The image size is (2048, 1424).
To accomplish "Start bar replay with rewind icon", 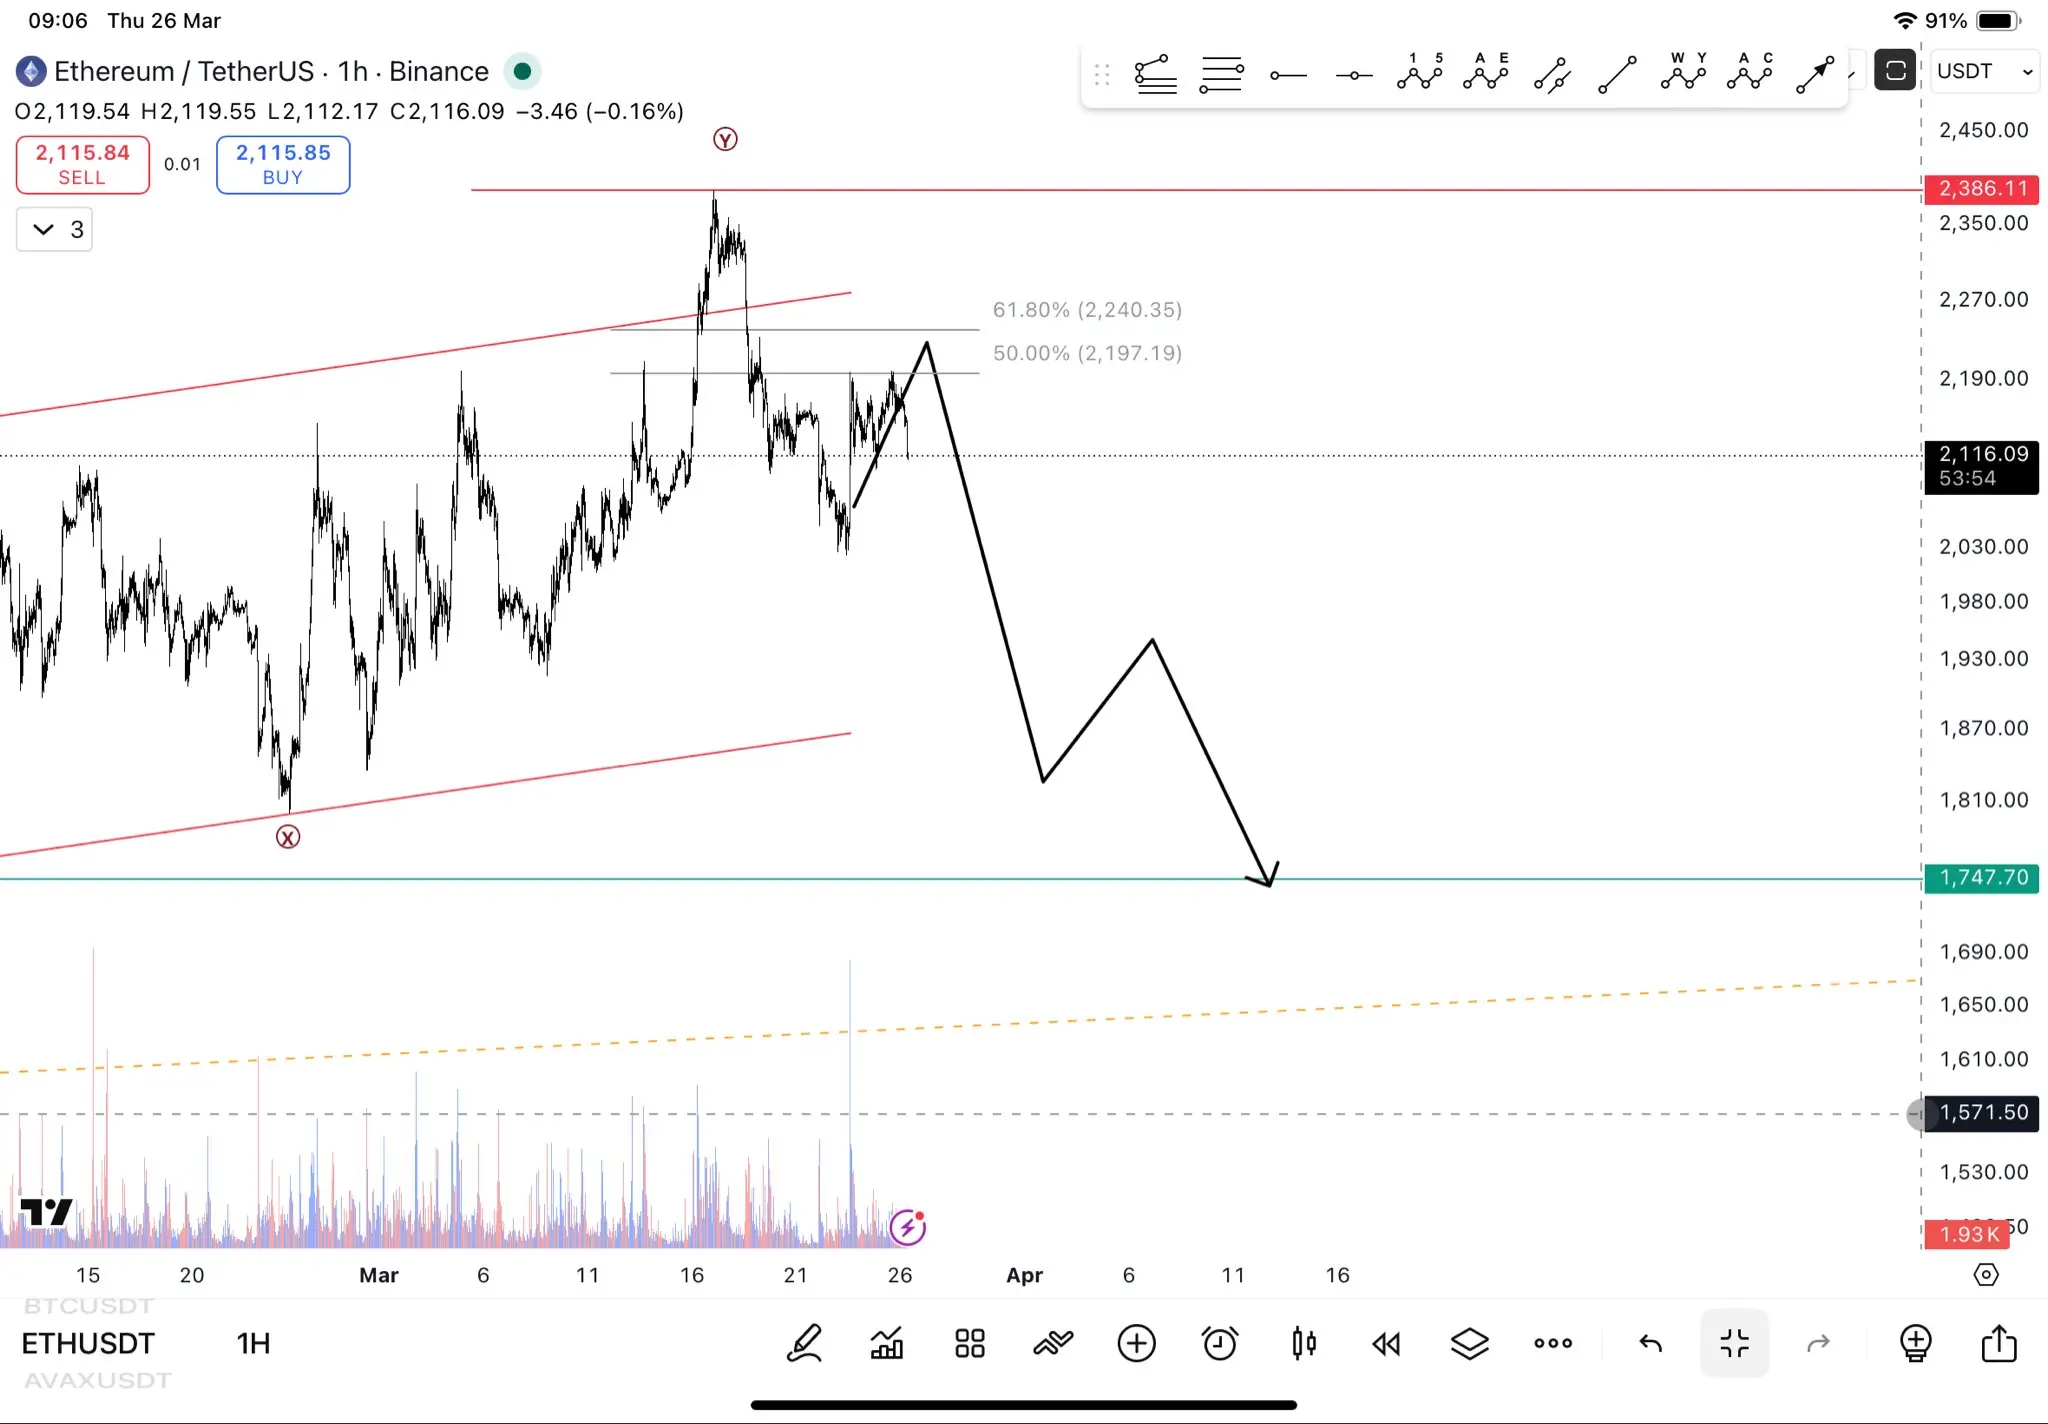I will click(x=1386, y=1343).
